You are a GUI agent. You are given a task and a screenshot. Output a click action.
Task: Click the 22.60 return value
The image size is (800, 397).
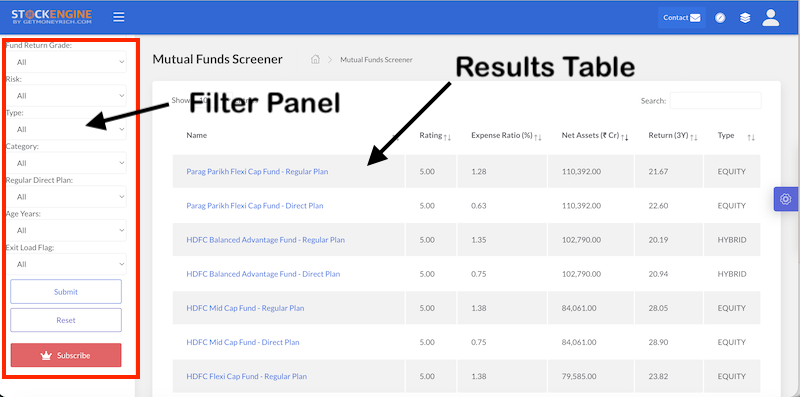click(x=658, y=206)
